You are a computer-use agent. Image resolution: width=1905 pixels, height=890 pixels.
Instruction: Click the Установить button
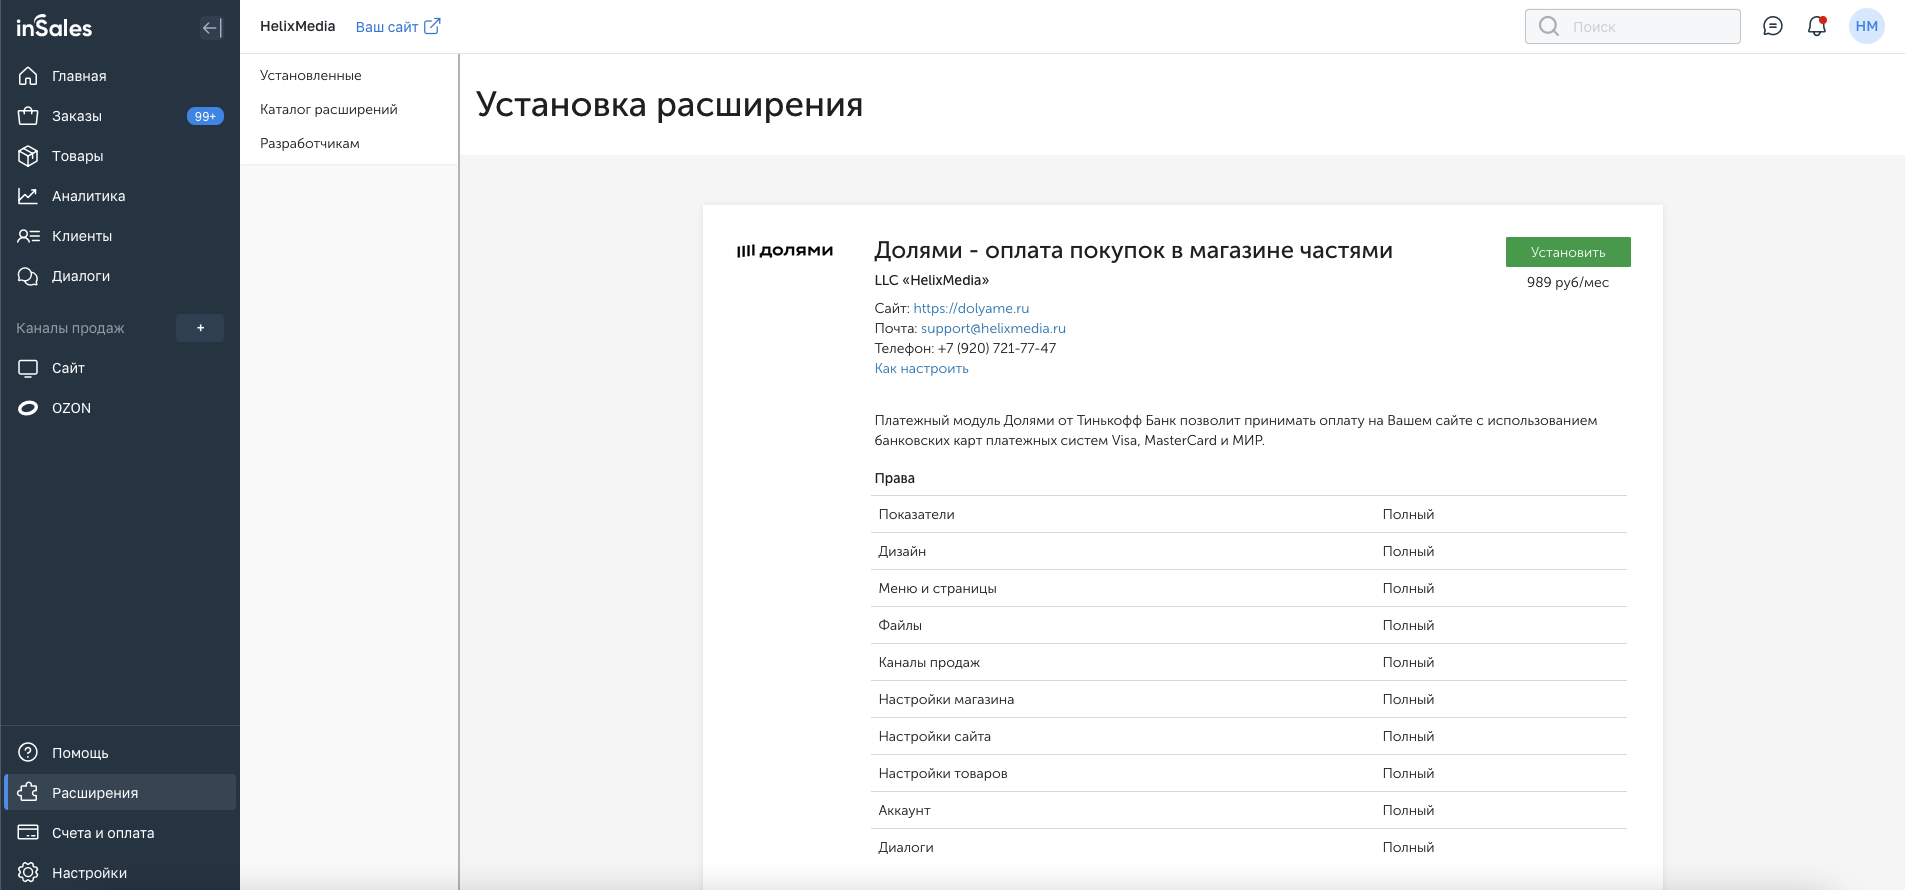[1568, 252]
